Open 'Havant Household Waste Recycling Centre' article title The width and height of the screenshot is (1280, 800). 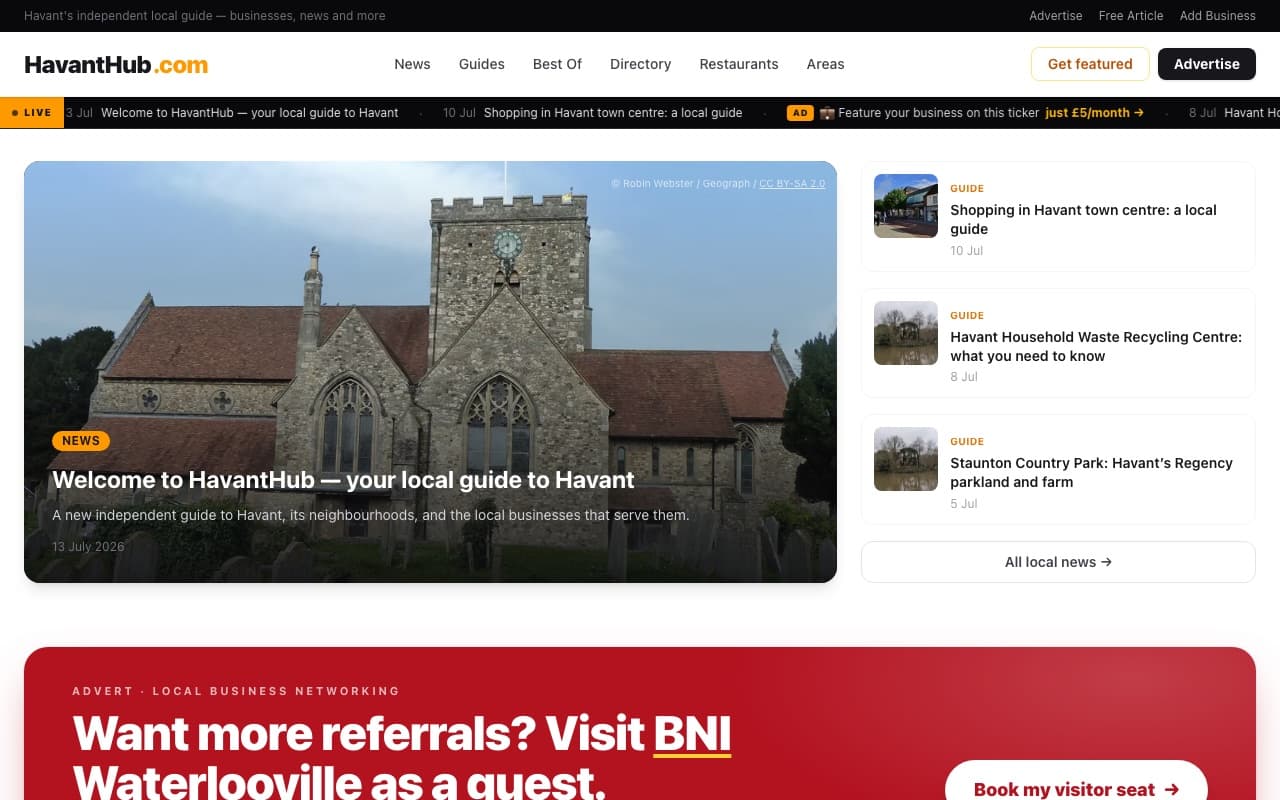[1096, 346]
